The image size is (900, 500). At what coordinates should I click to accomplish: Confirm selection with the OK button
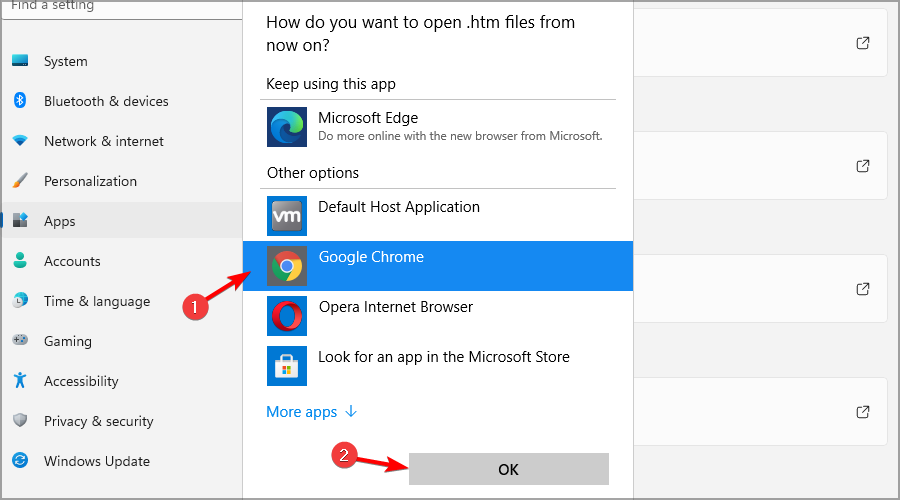click(509, 469)
